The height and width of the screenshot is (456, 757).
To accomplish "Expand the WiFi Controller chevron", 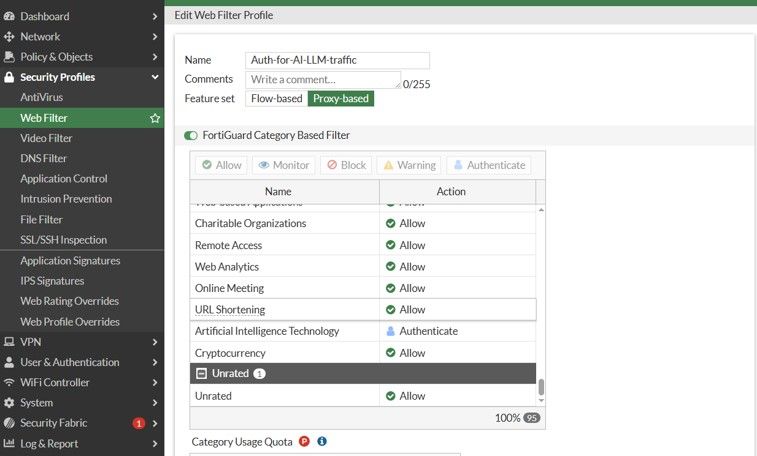I will (x=154, y=382).
